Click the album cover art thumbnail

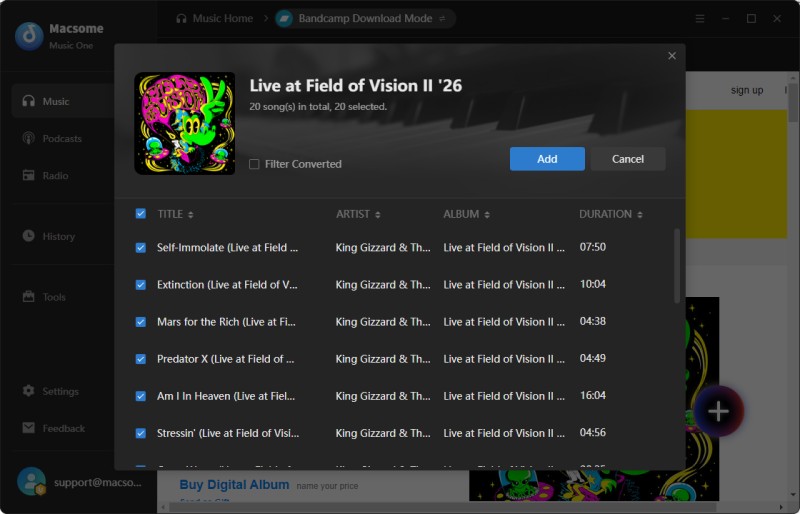(x=185, y=124)
